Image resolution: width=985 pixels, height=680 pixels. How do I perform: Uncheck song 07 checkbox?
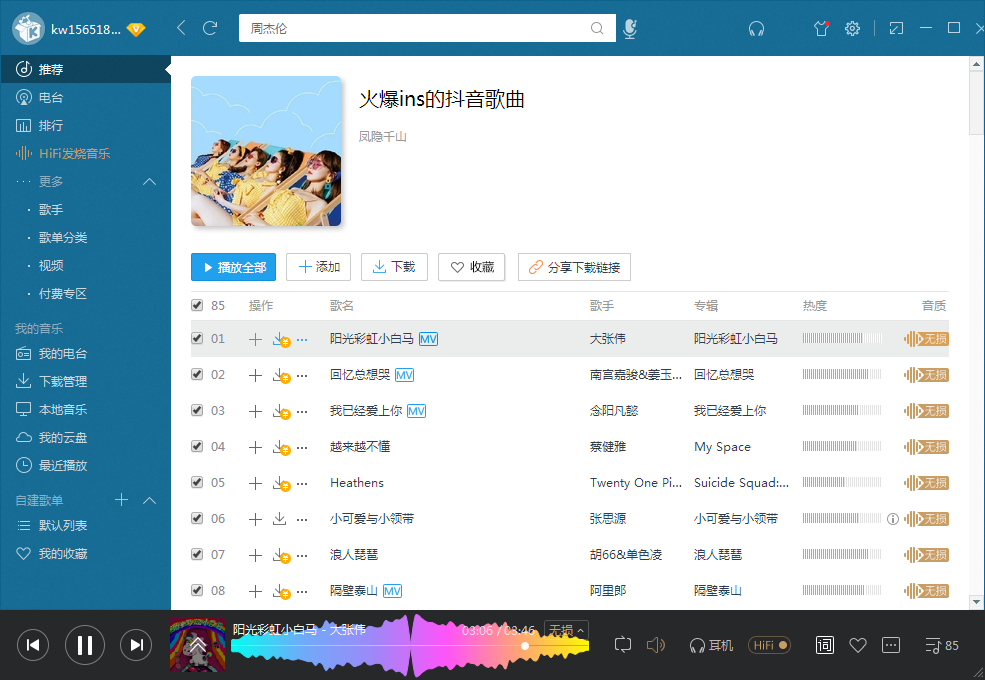tap(197, 554)
